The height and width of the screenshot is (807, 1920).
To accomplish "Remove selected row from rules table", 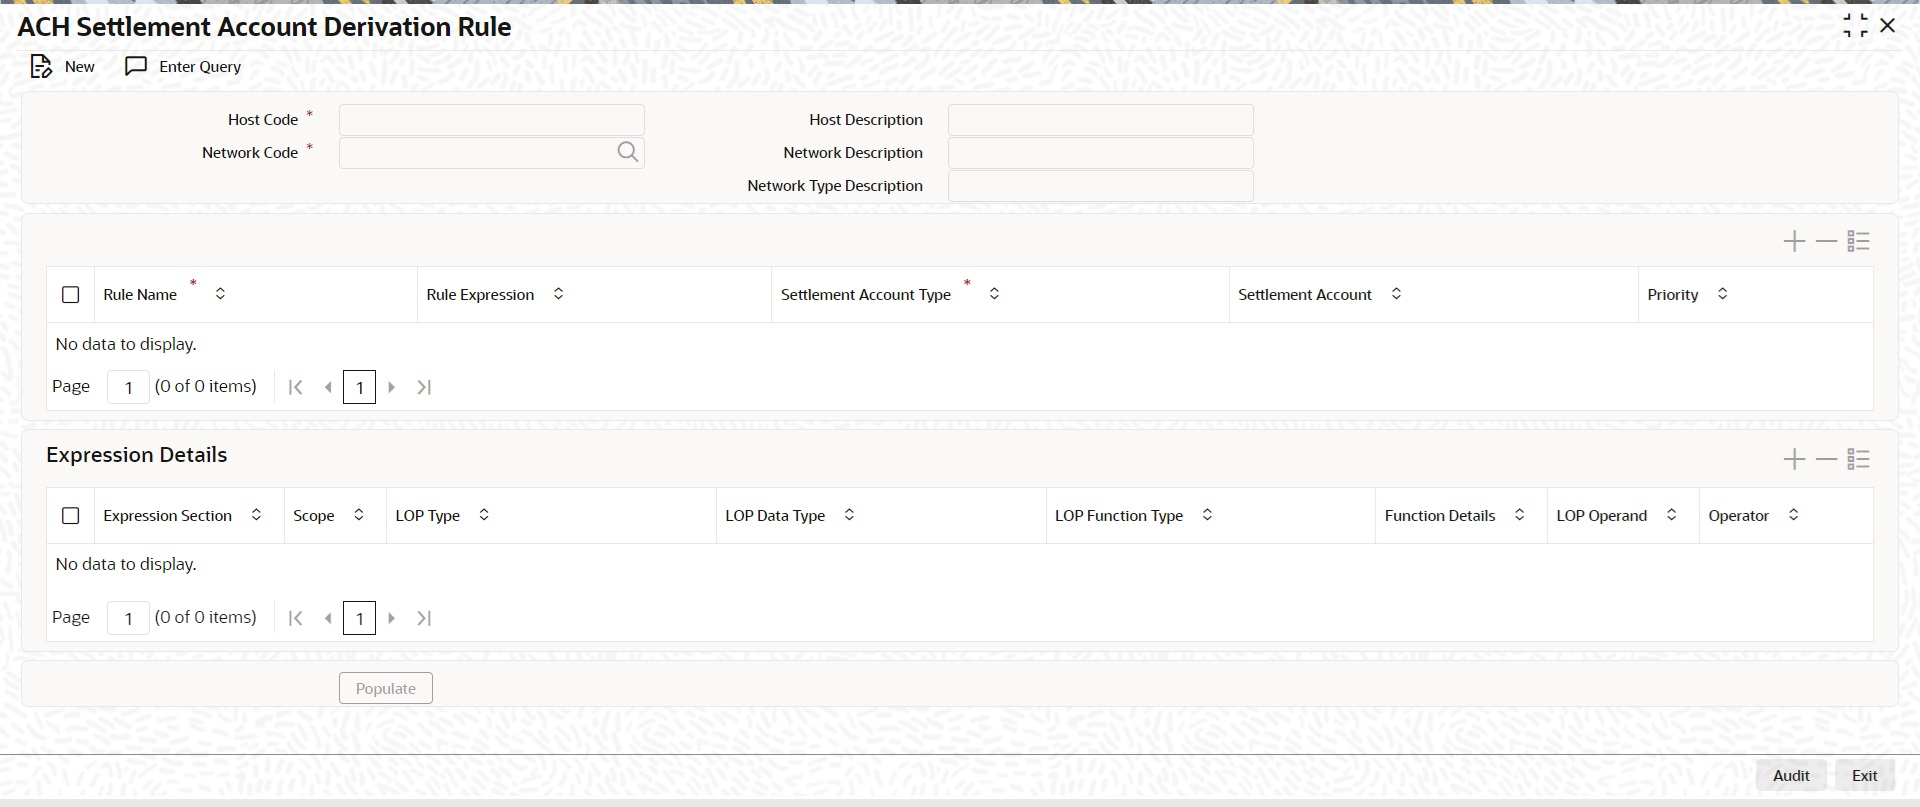I will [1827, 241].
